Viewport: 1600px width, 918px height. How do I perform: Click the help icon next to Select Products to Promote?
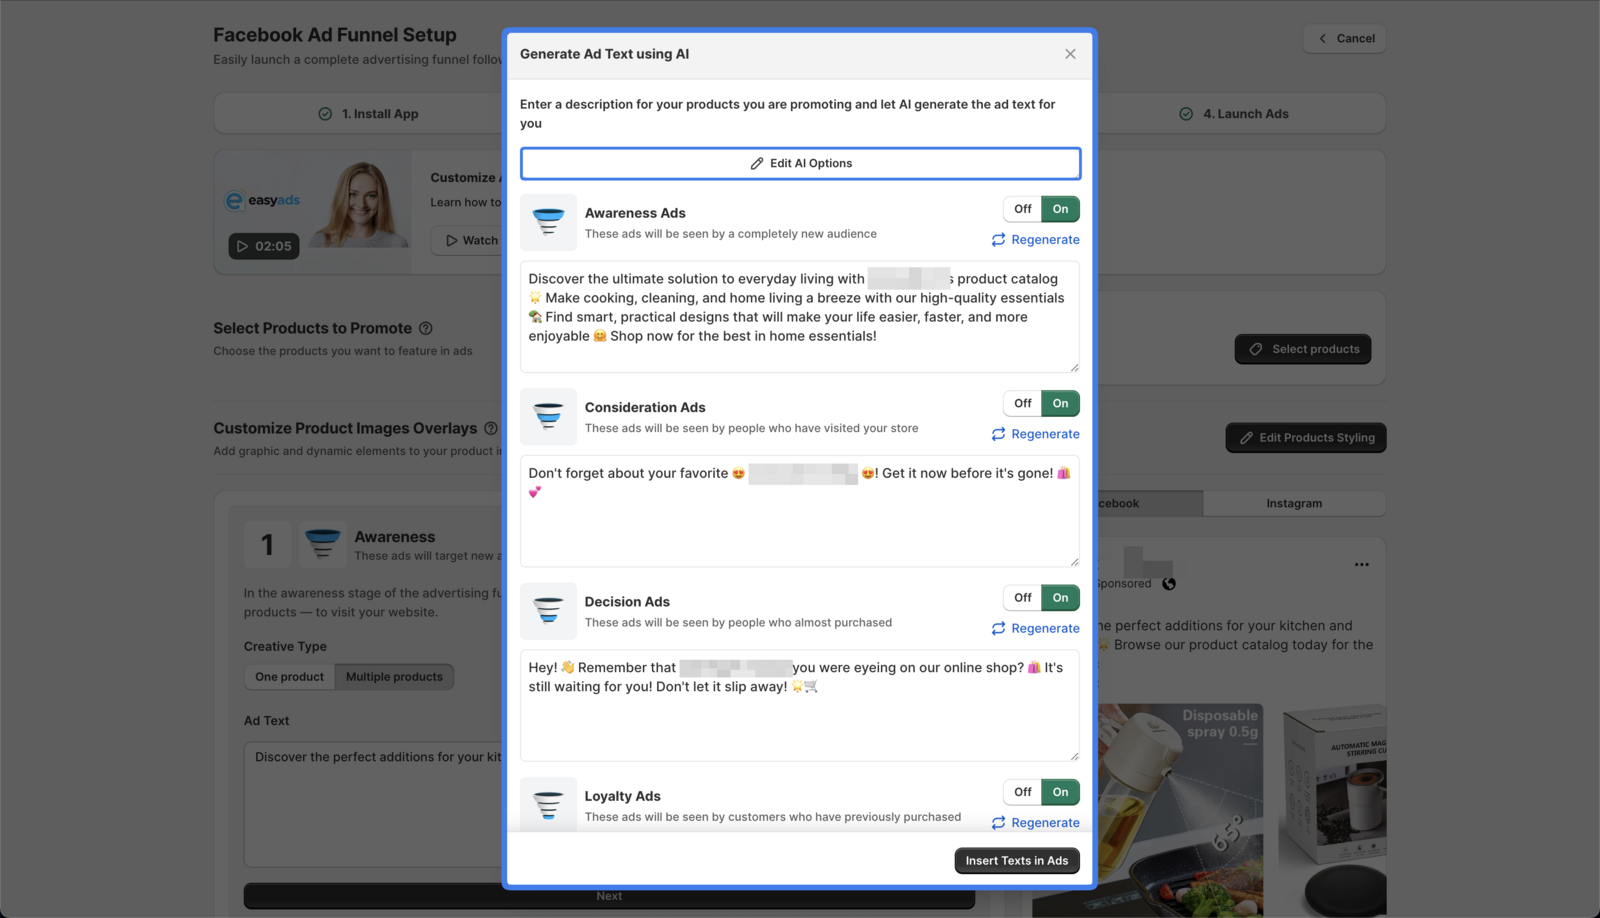pyautogui.click(x=426, y=328)
